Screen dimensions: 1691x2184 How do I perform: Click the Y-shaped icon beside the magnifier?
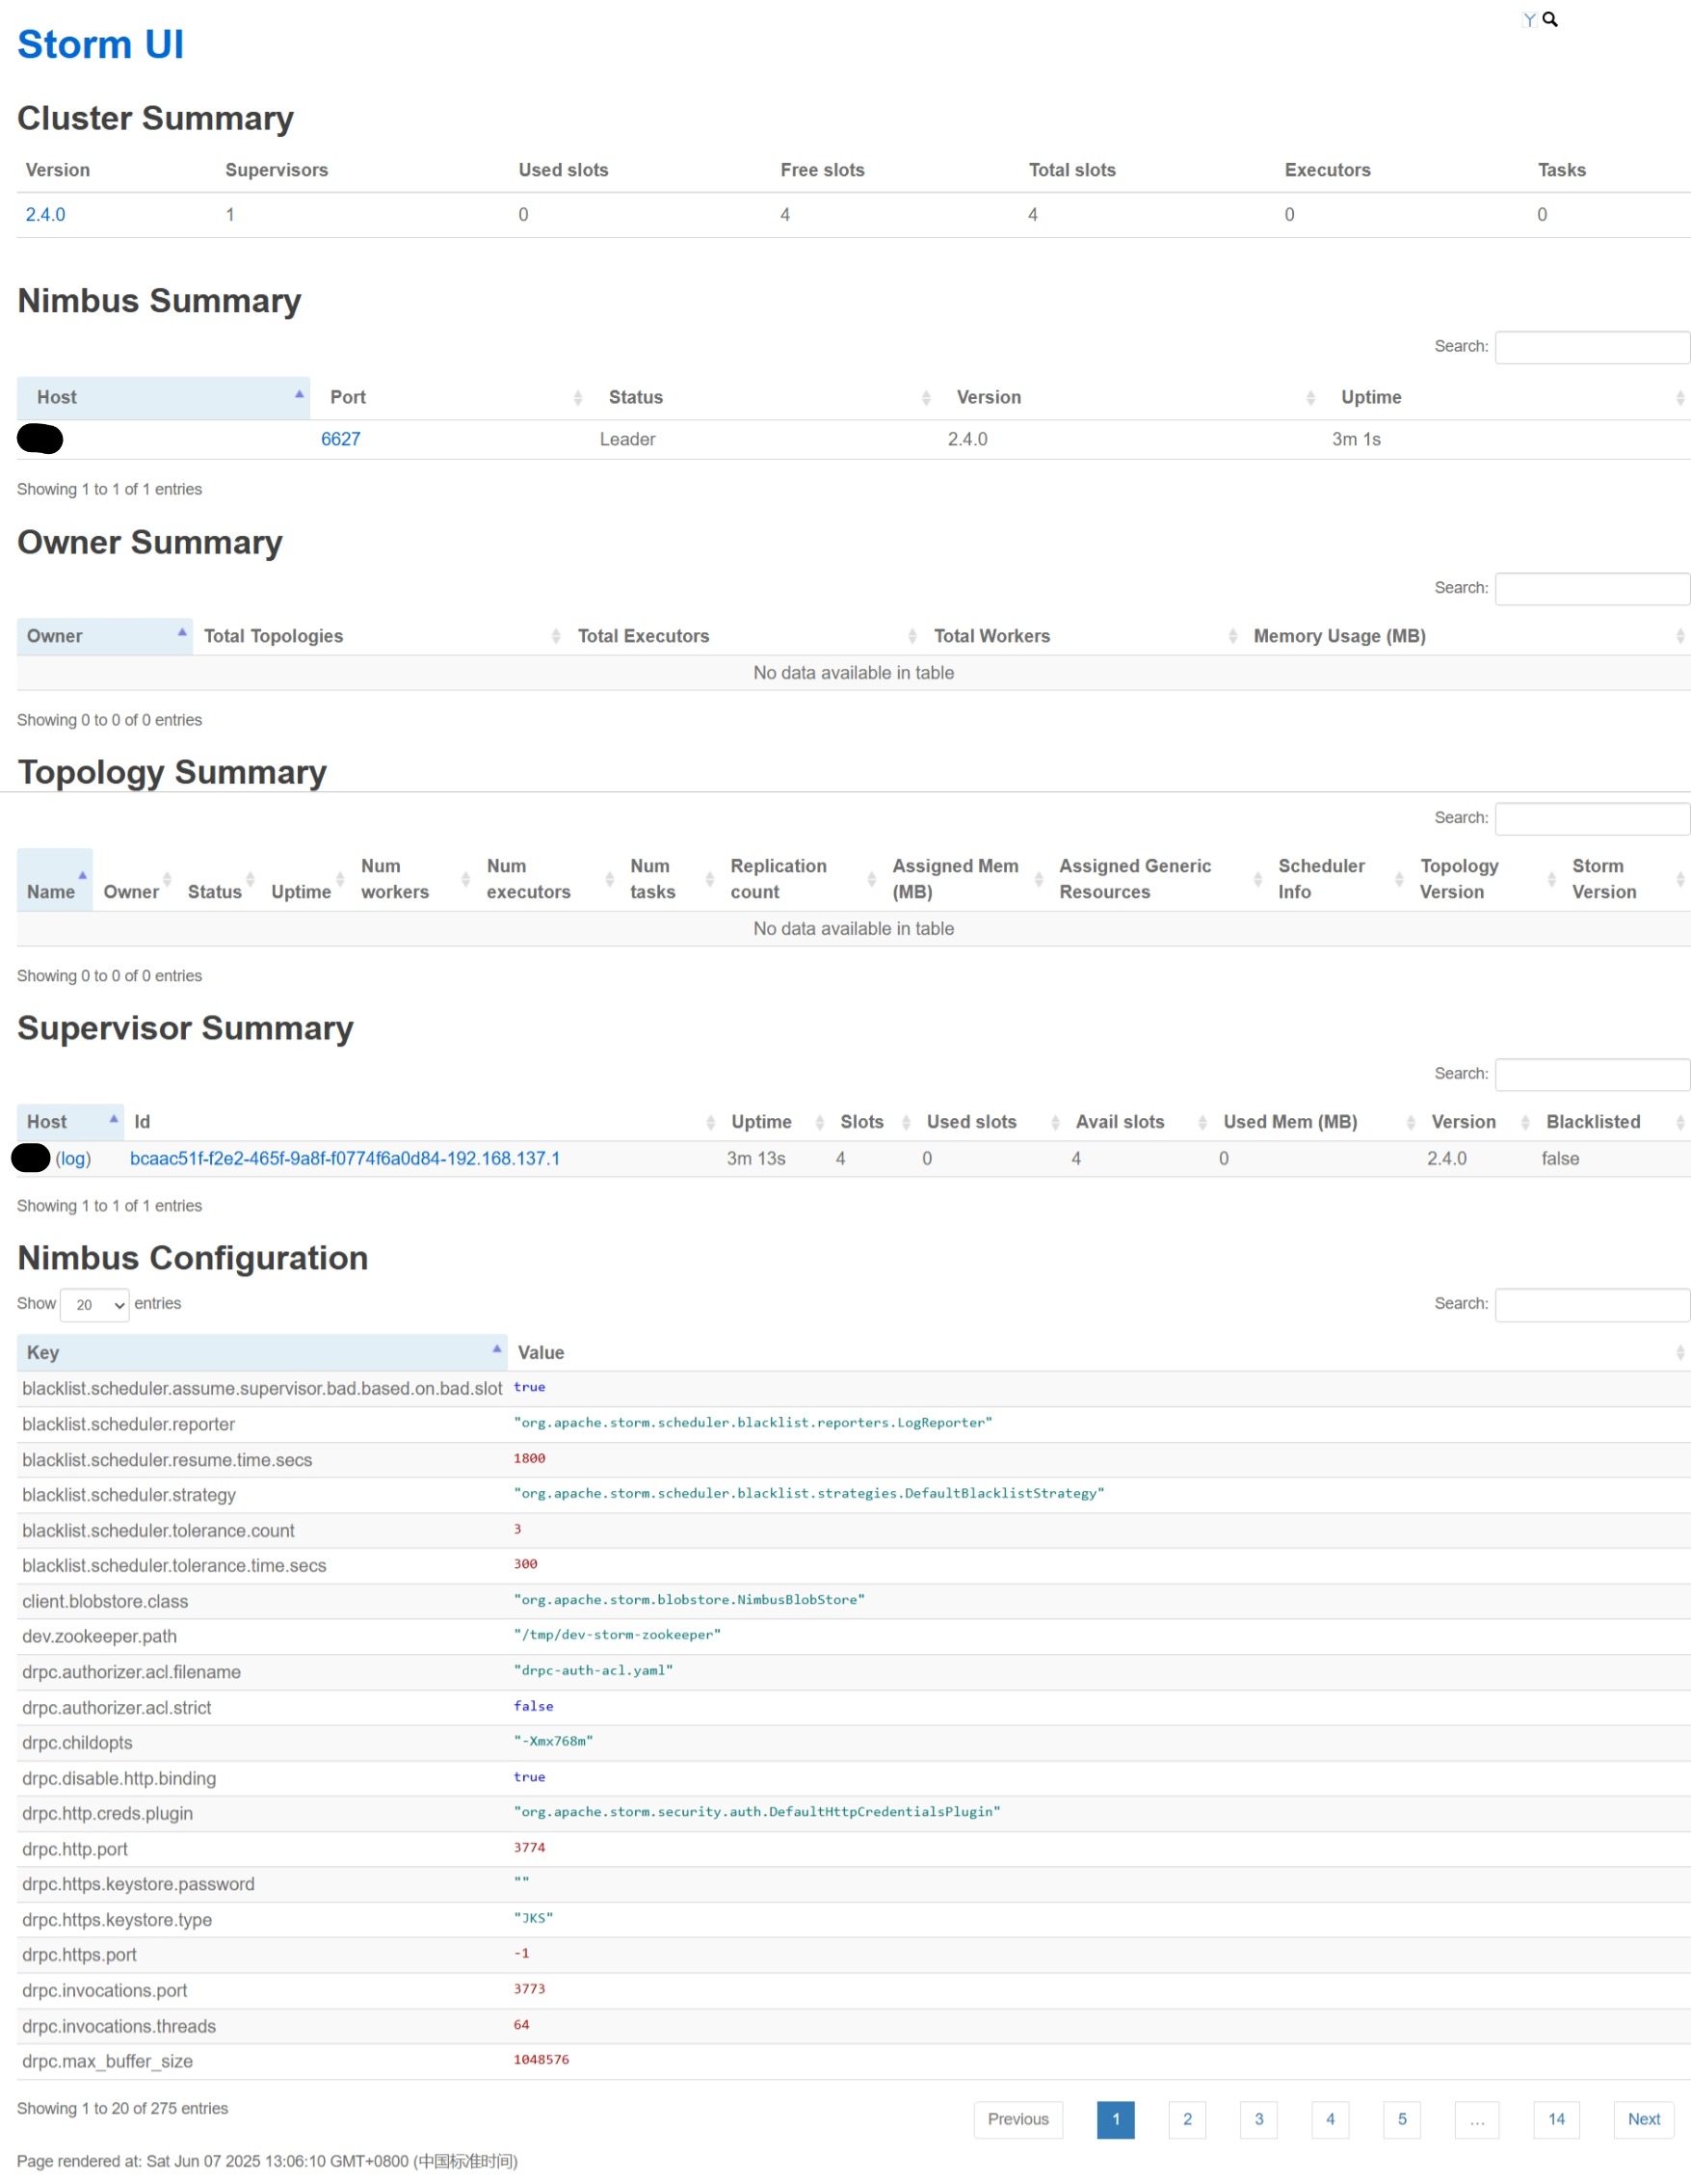(1529, 20)
